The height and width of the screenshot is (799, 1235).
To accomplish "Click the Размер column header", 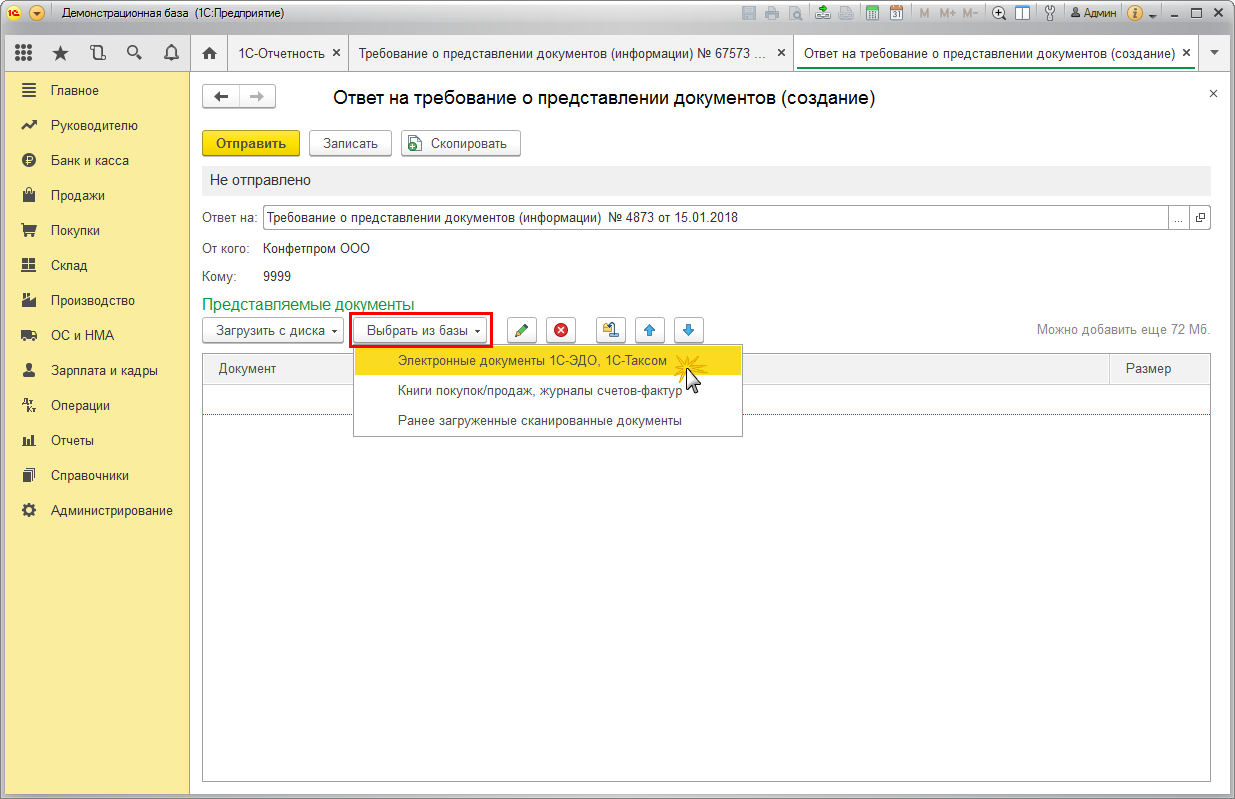I will (1160, 368).
